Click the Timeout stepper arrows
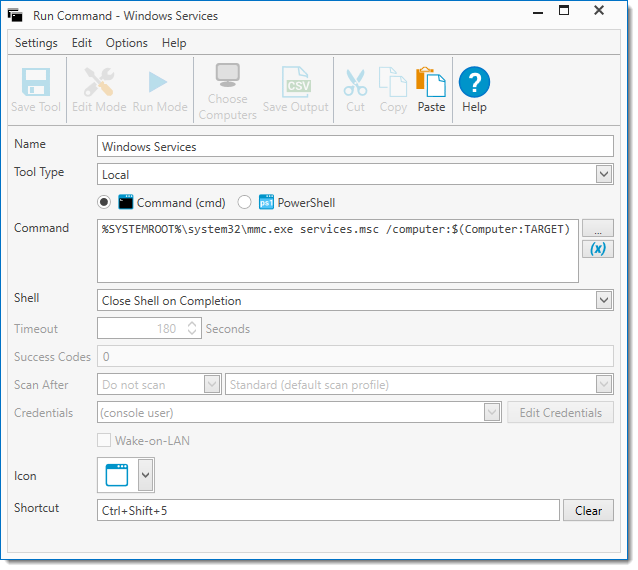Screen dimensions: 638x570 pos(192,328)
